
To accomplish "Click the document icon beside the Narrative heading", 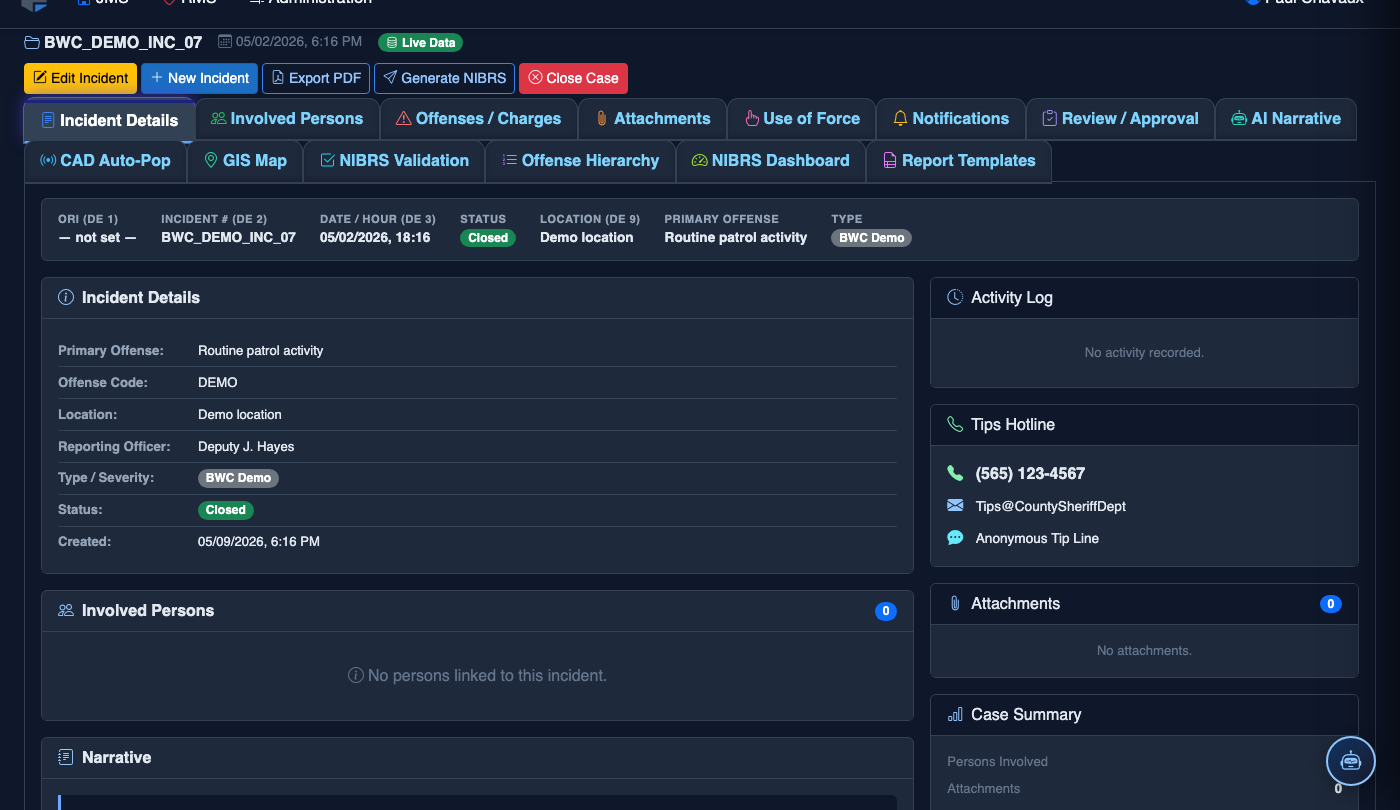I will (x=66, y=757).
